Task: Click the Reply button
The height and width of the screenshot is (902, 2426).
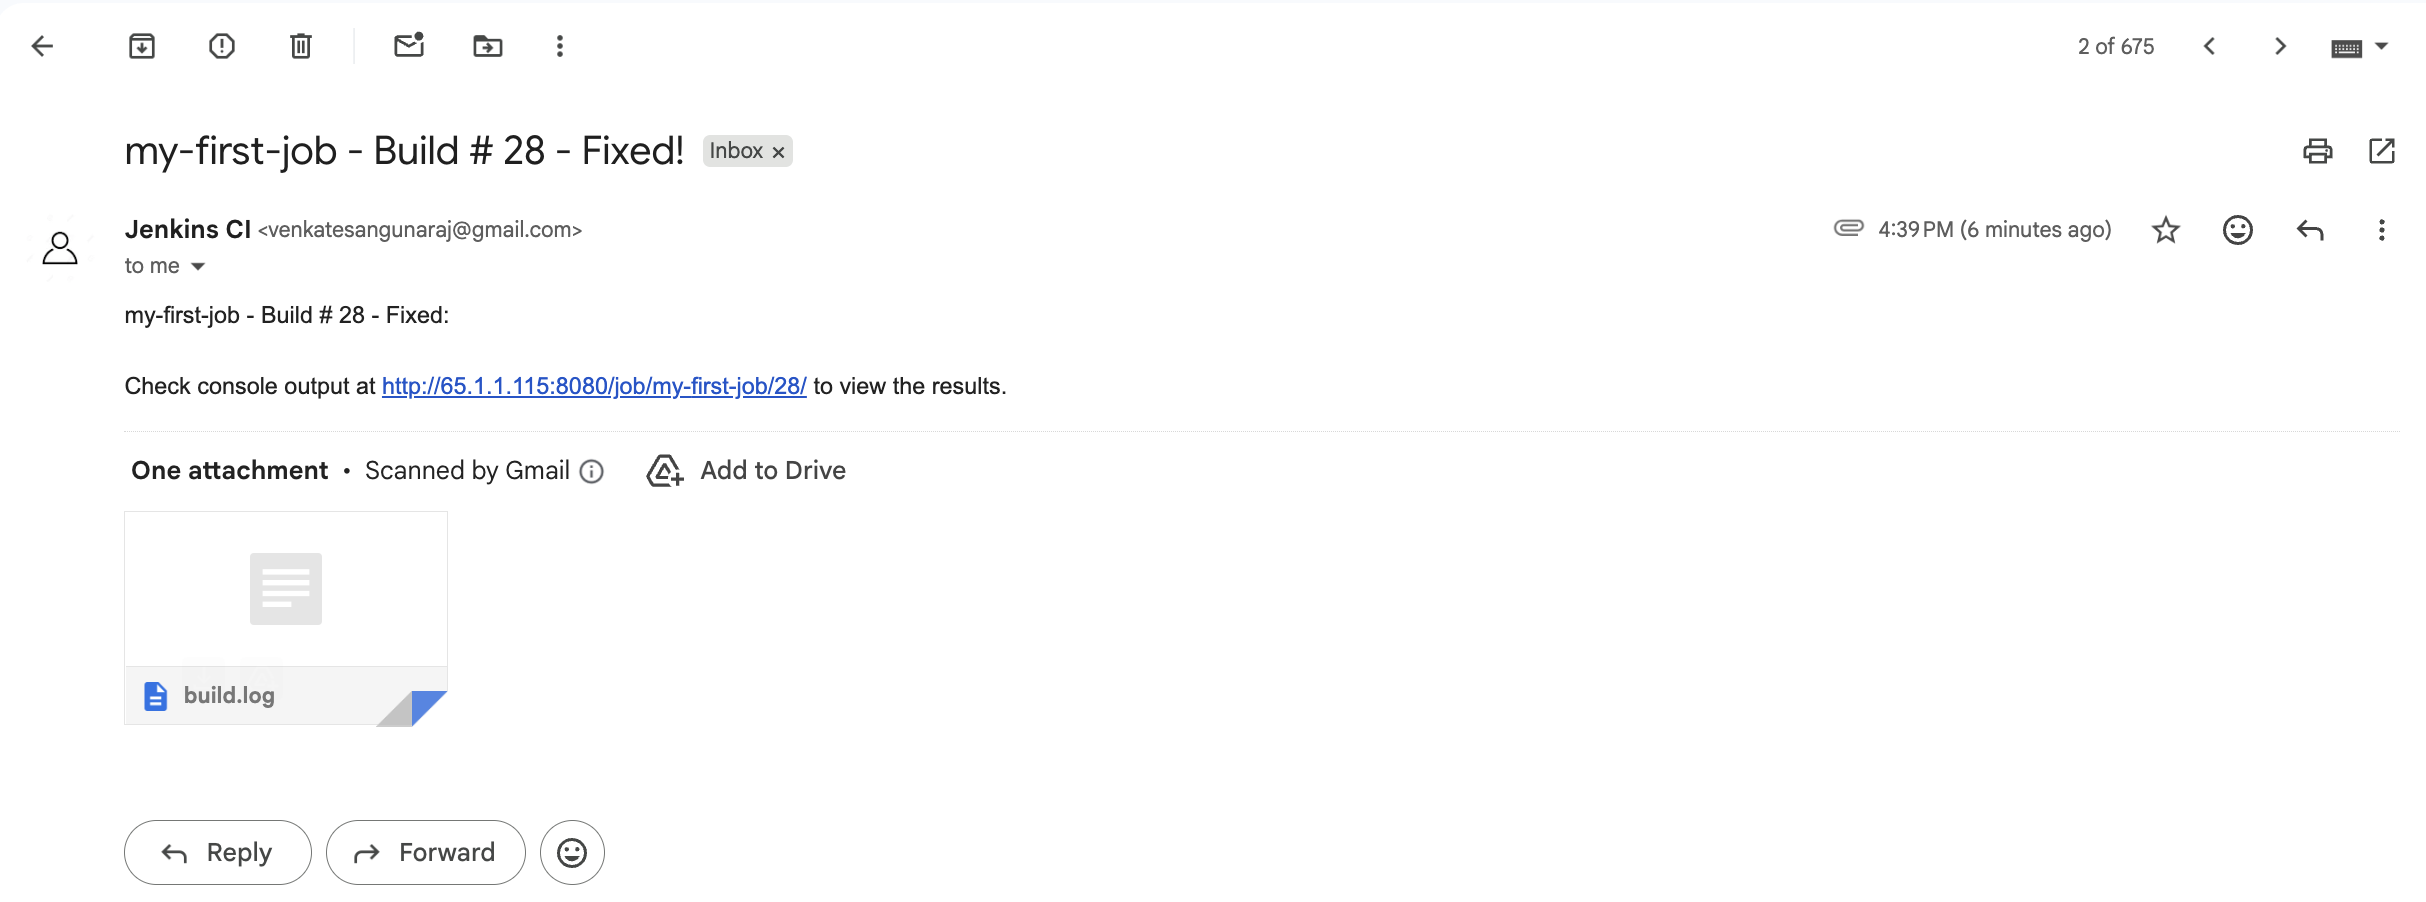Action: tap(218, 852)
